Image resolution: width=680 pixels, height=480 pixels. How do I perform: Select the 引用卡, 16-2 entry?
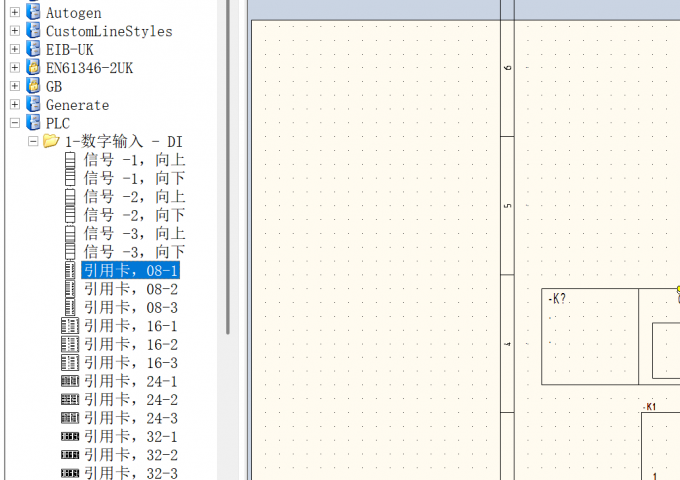click(x=131, y=344)
